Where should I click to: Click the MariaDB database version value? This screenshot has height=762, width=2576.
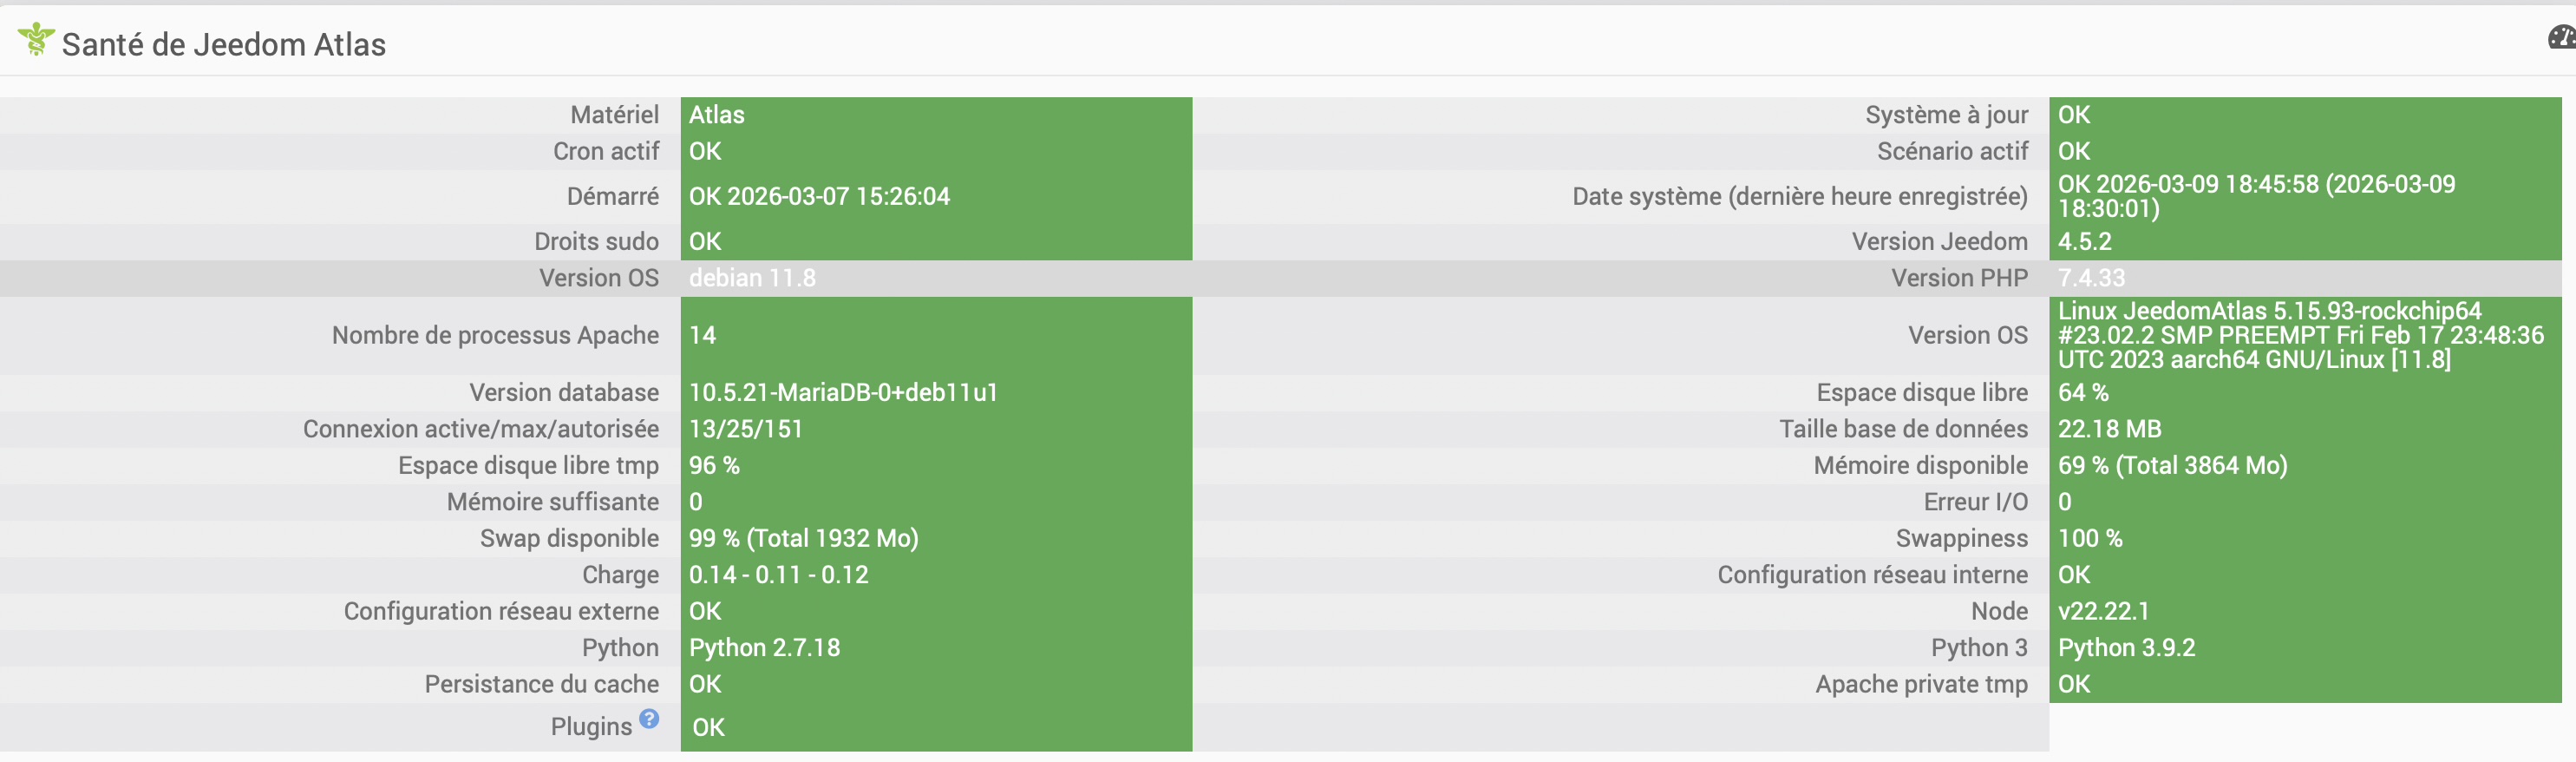[x=843, y=392]
